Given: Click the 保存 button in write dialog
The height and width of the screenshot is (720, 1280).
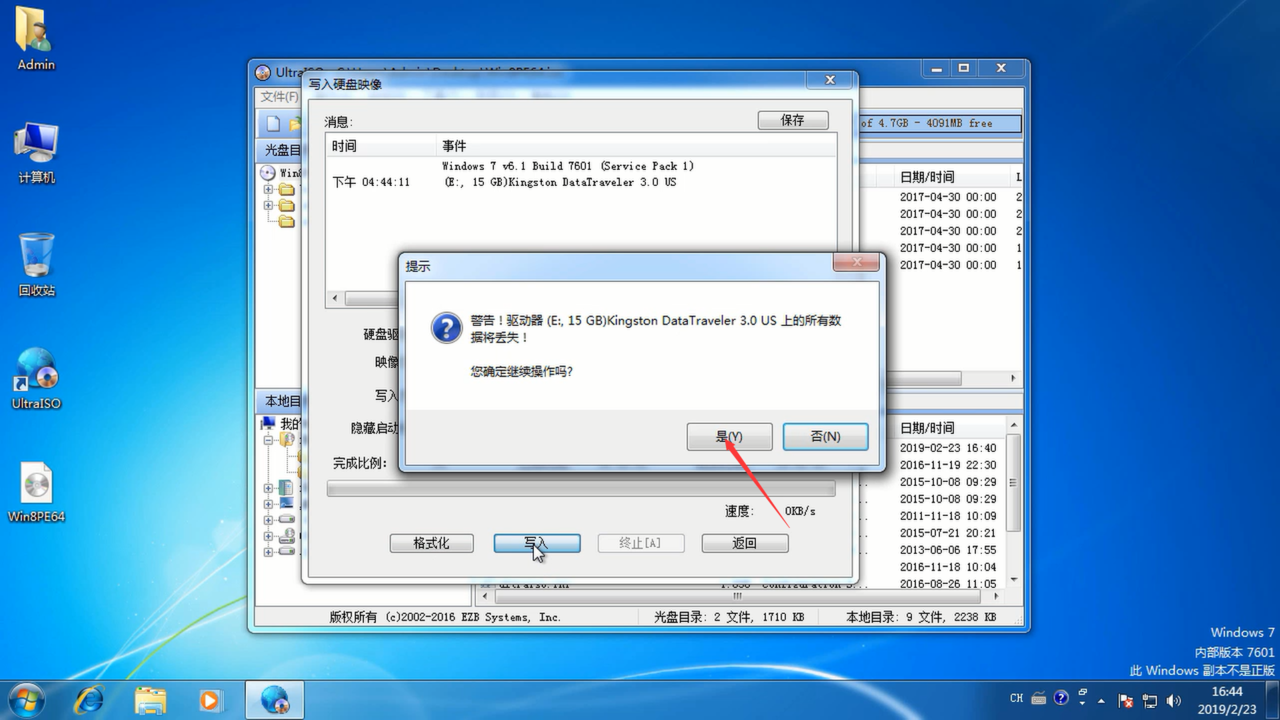Looking at the screenshot, I should coord(793,120).
